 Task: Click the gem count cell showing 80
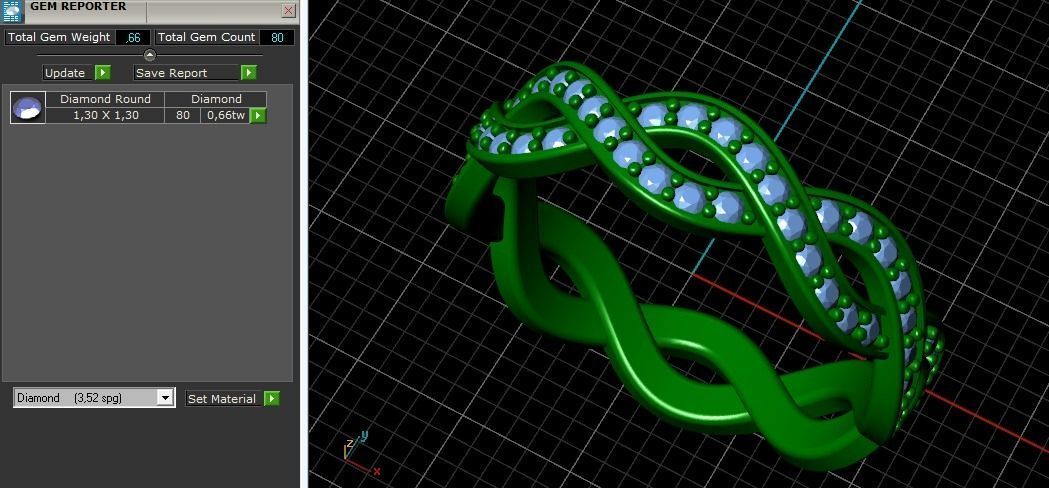pyautogui.click(x=183, y=115)
